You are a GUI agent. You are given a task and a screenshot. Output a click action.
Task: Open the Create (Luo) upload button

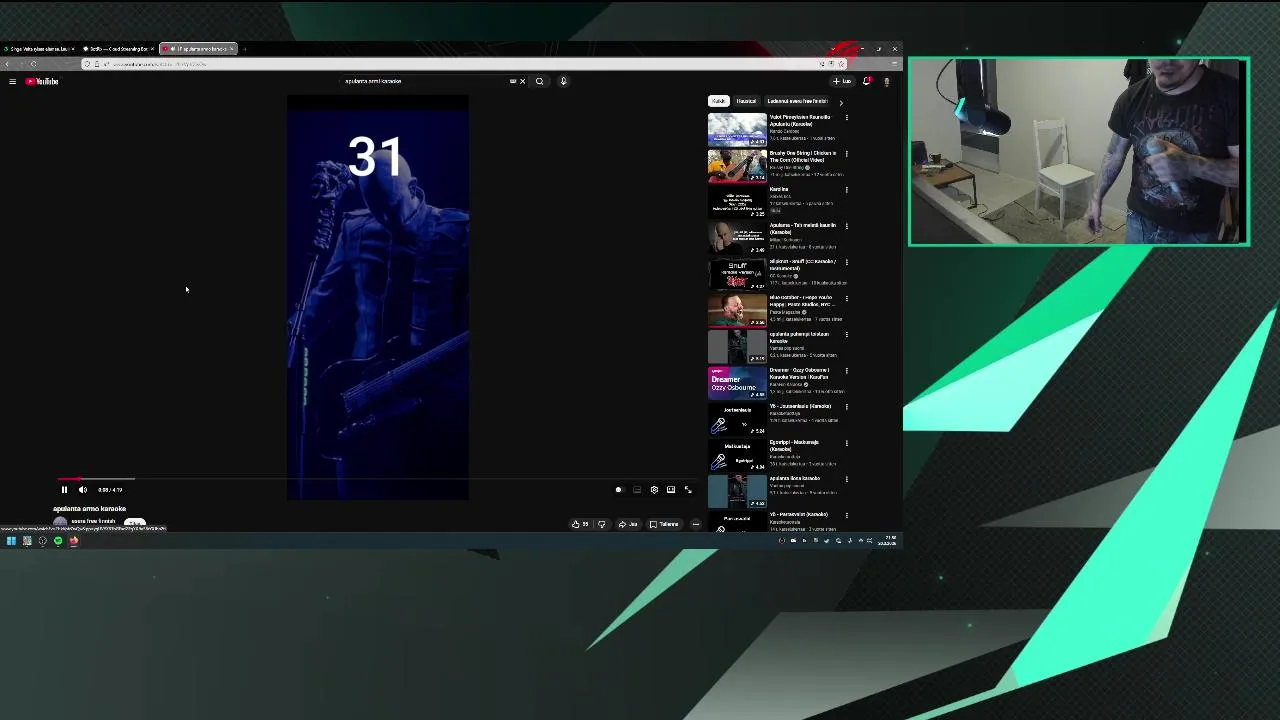(842, 81)
